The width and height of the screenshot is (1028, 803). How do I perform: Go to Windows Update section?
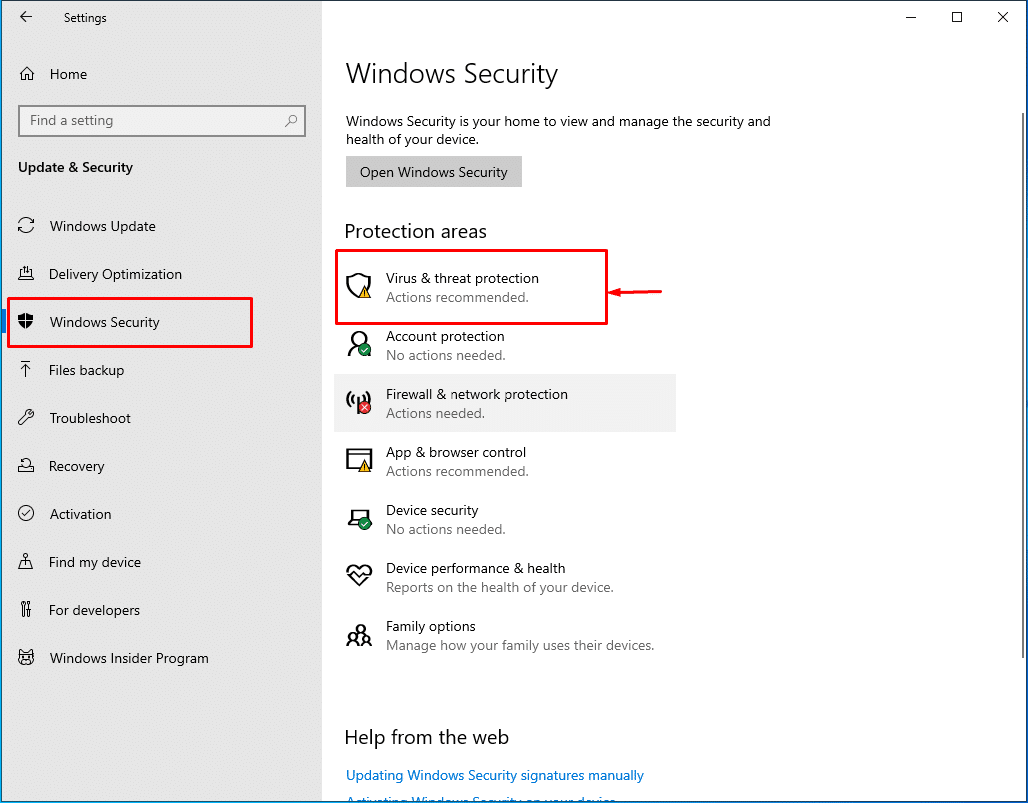pos(103,226)
